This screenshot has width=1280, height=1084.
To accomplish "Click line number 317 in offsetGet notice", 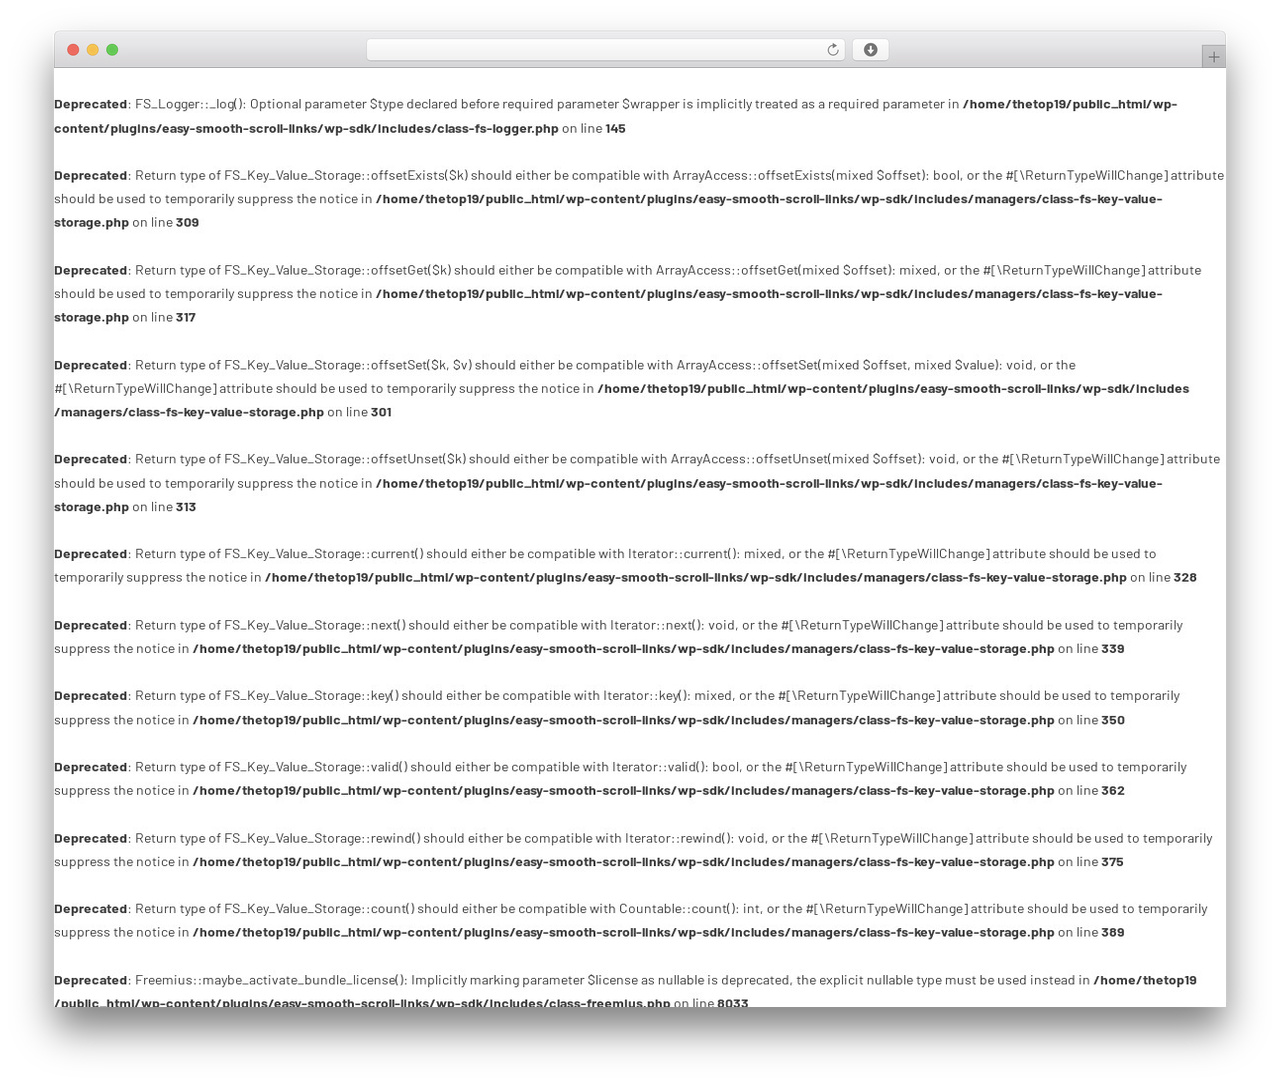I will pos(186,317).
